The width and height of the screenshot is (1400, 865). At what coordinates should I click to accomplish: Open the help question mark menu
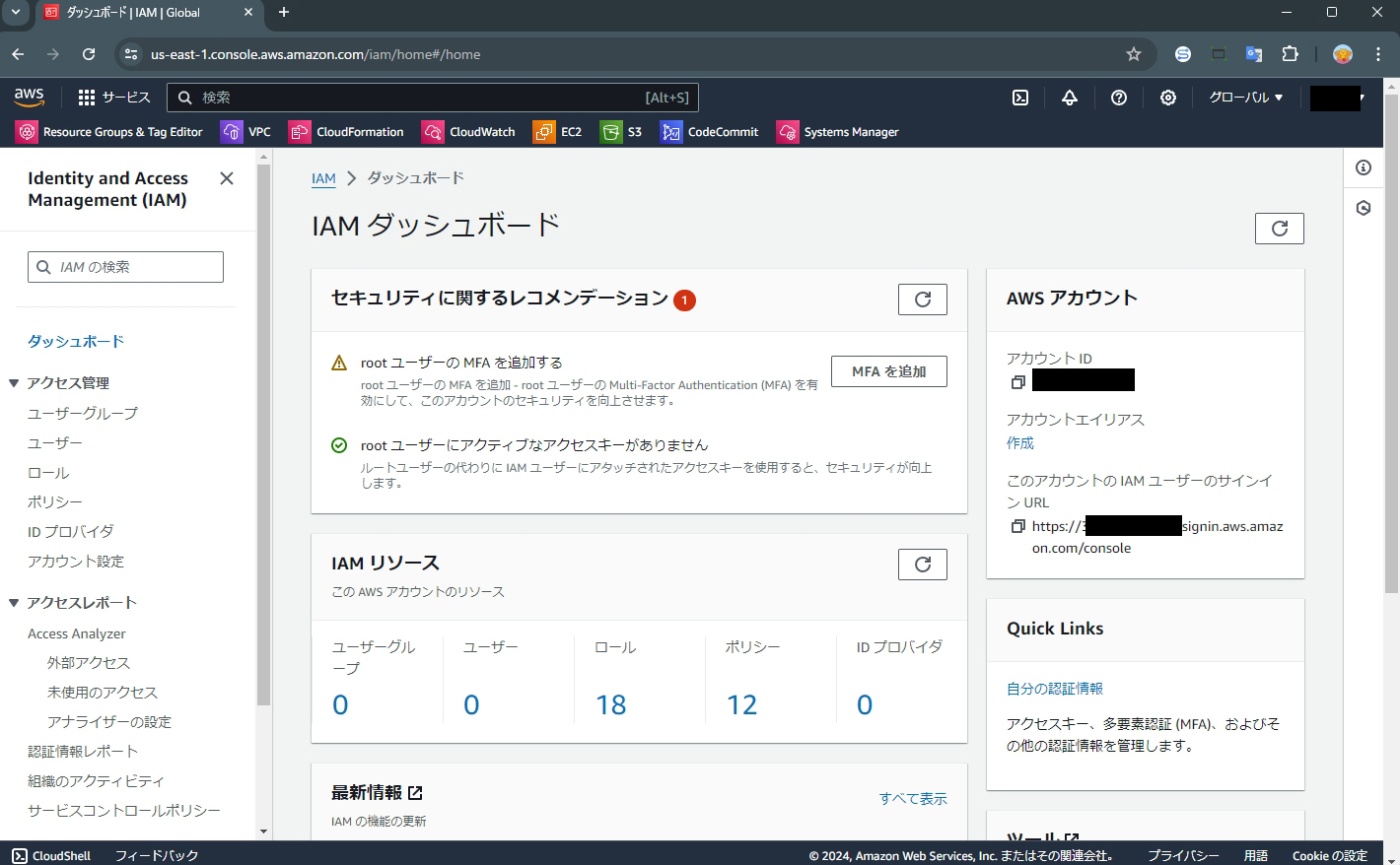pos(1119,97)
